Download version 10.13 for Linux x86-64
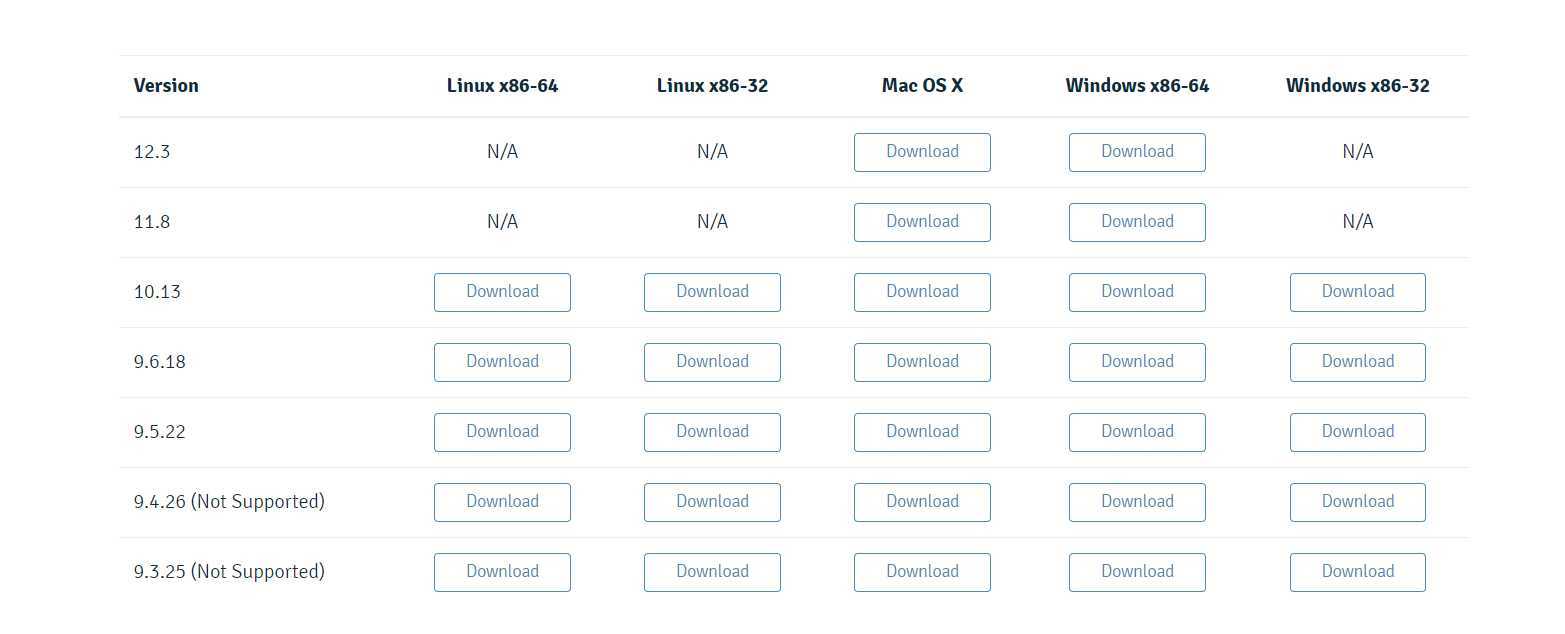The width and height of the screenshot is (1565, 634). coord(502,292)
